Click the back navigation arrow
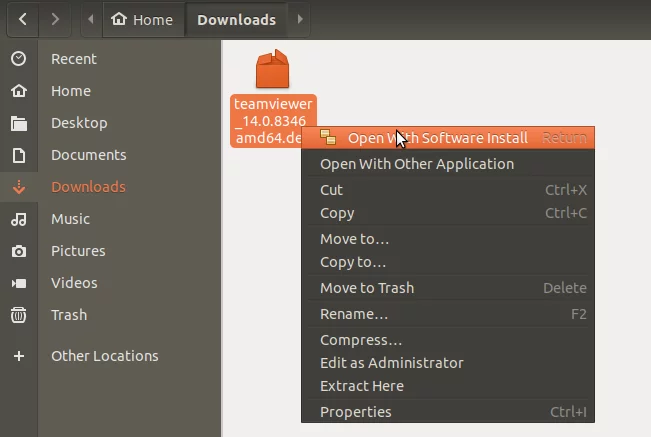 coord(23,19)
